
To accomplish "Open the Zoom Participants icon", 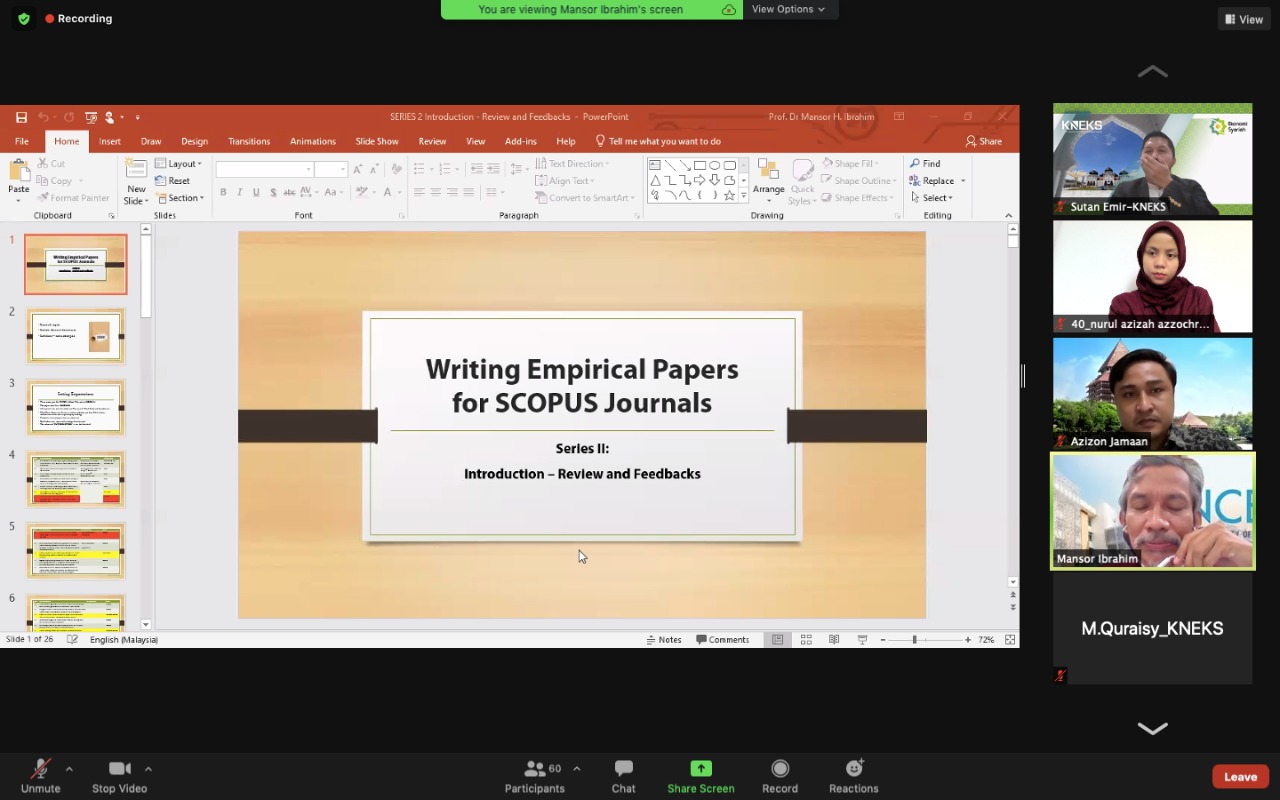I will pyautogui.click(x=535, y=768).
